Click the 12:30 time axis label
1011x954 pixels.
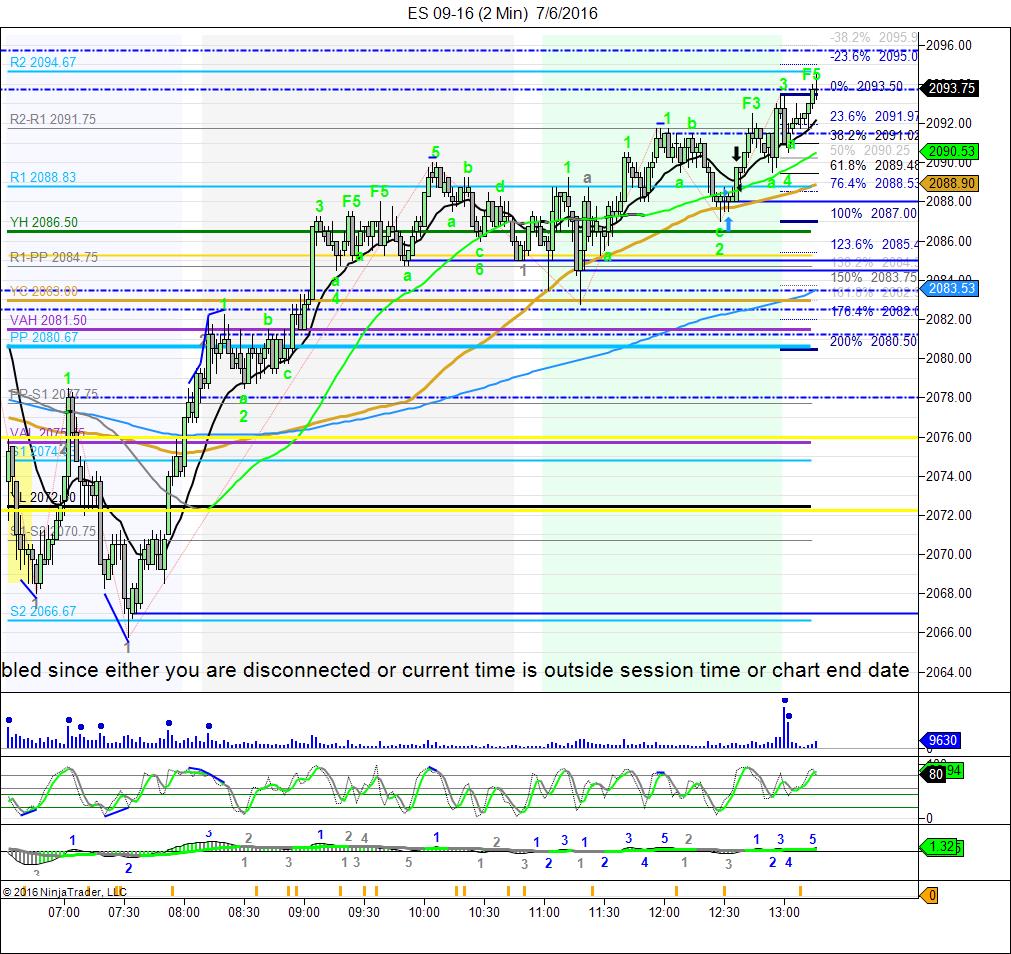coord(724,912)
